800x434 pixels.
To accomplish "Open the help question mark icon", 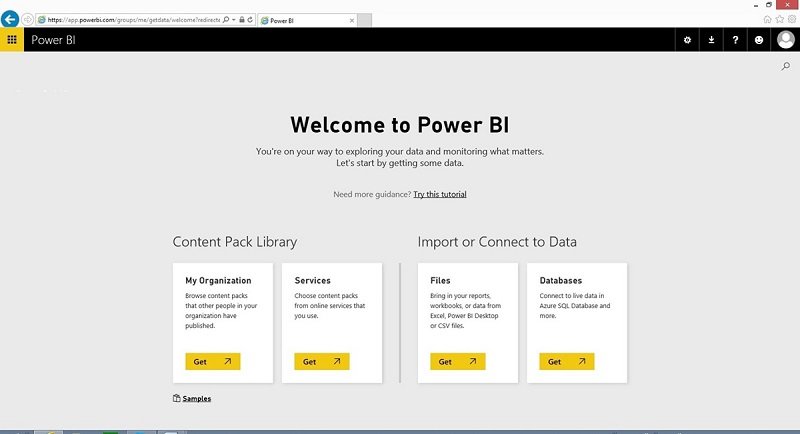I will pyautogui.click(x=735, y=40).
